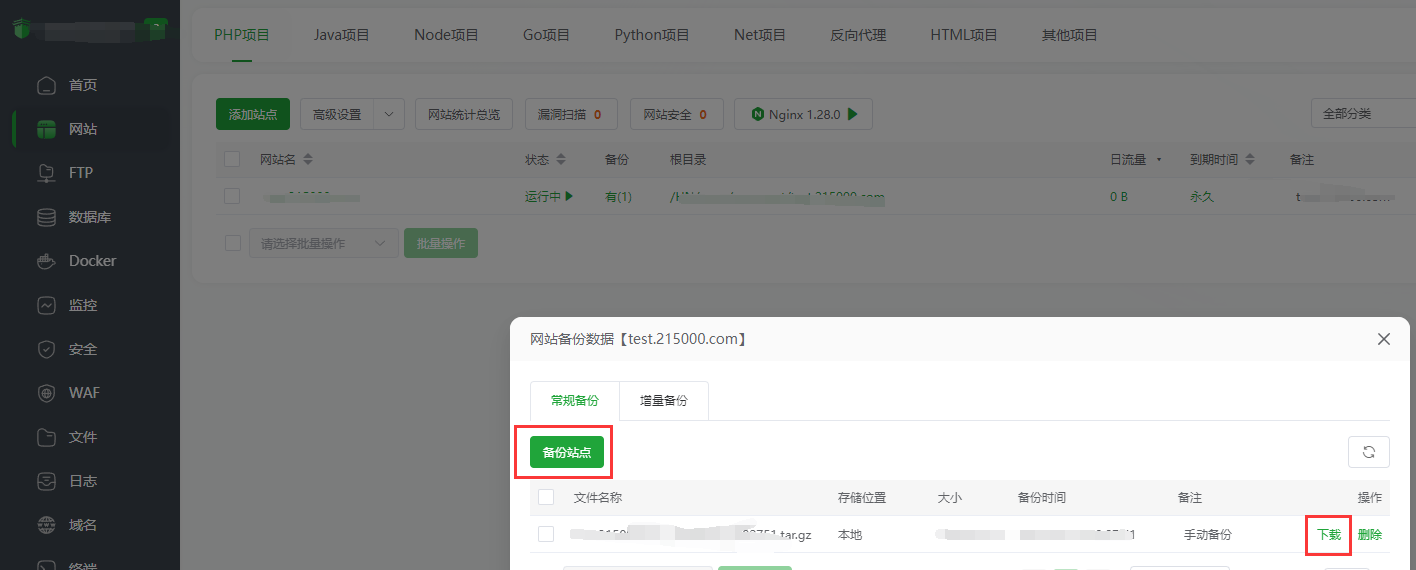
Task: Open 网站统计总览 button
Action: (464, 114)
